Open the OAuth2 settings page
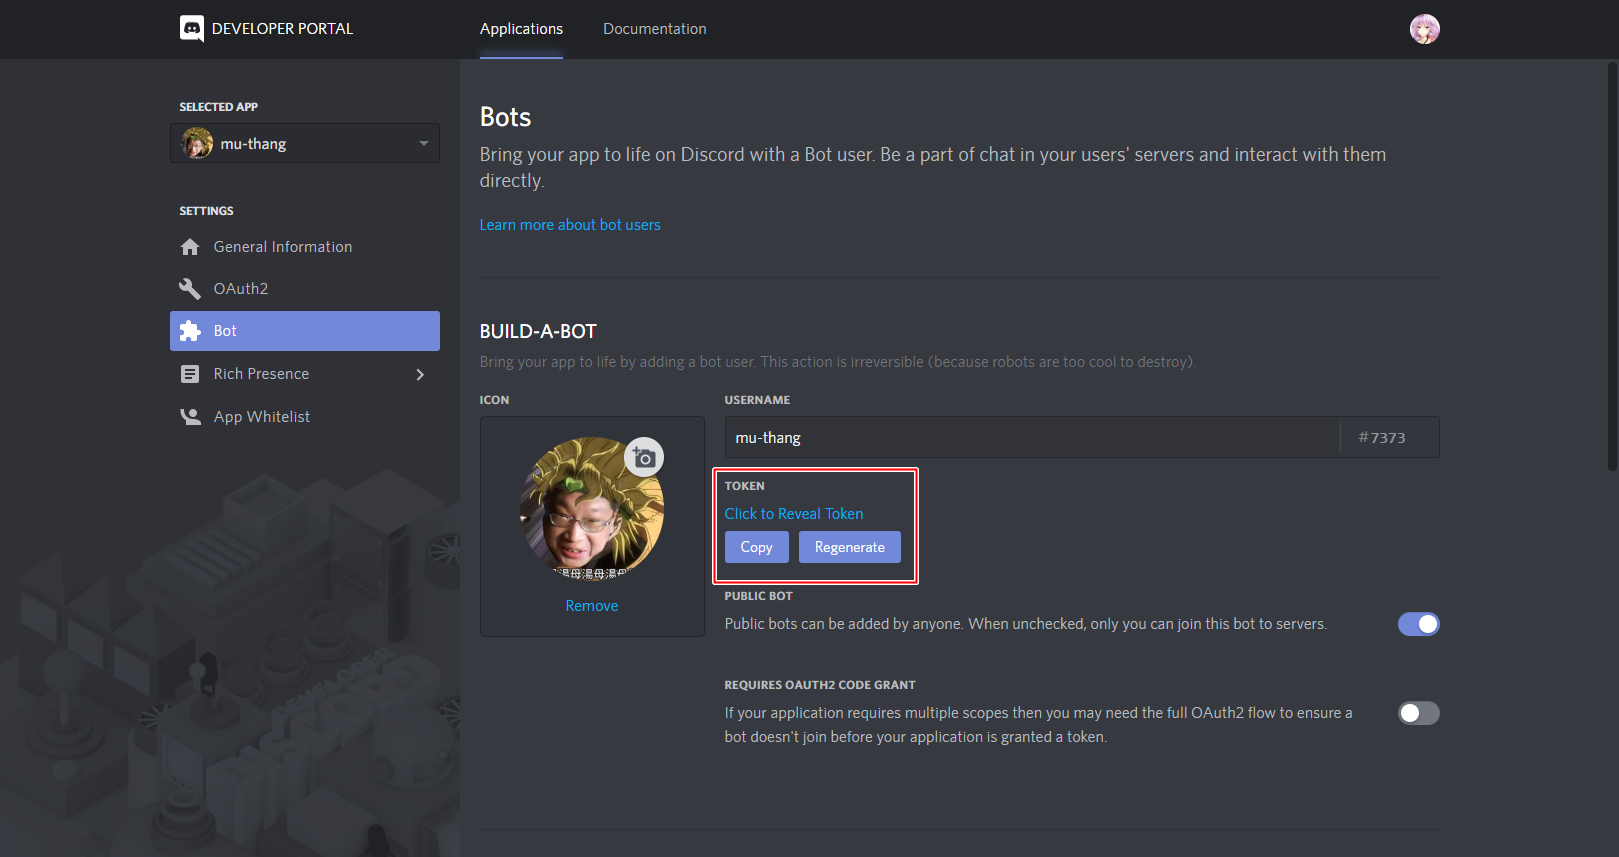 click(305, 289)
